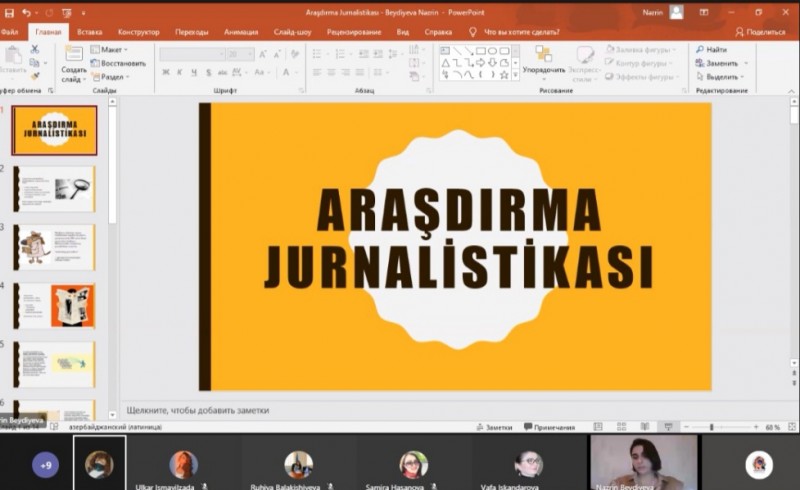
Task: Open the font name combo box
Action: 192,54
